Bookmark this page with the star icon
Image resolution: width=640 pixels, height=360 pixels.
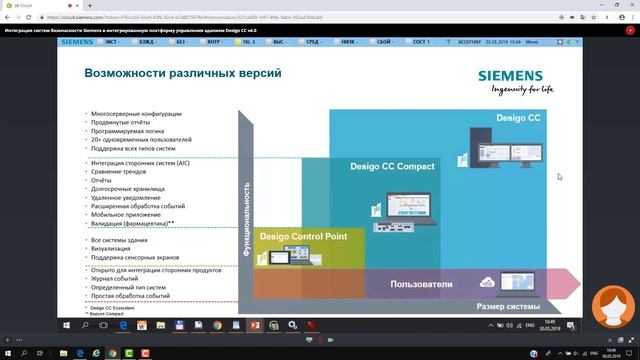[x=594, y=18]
